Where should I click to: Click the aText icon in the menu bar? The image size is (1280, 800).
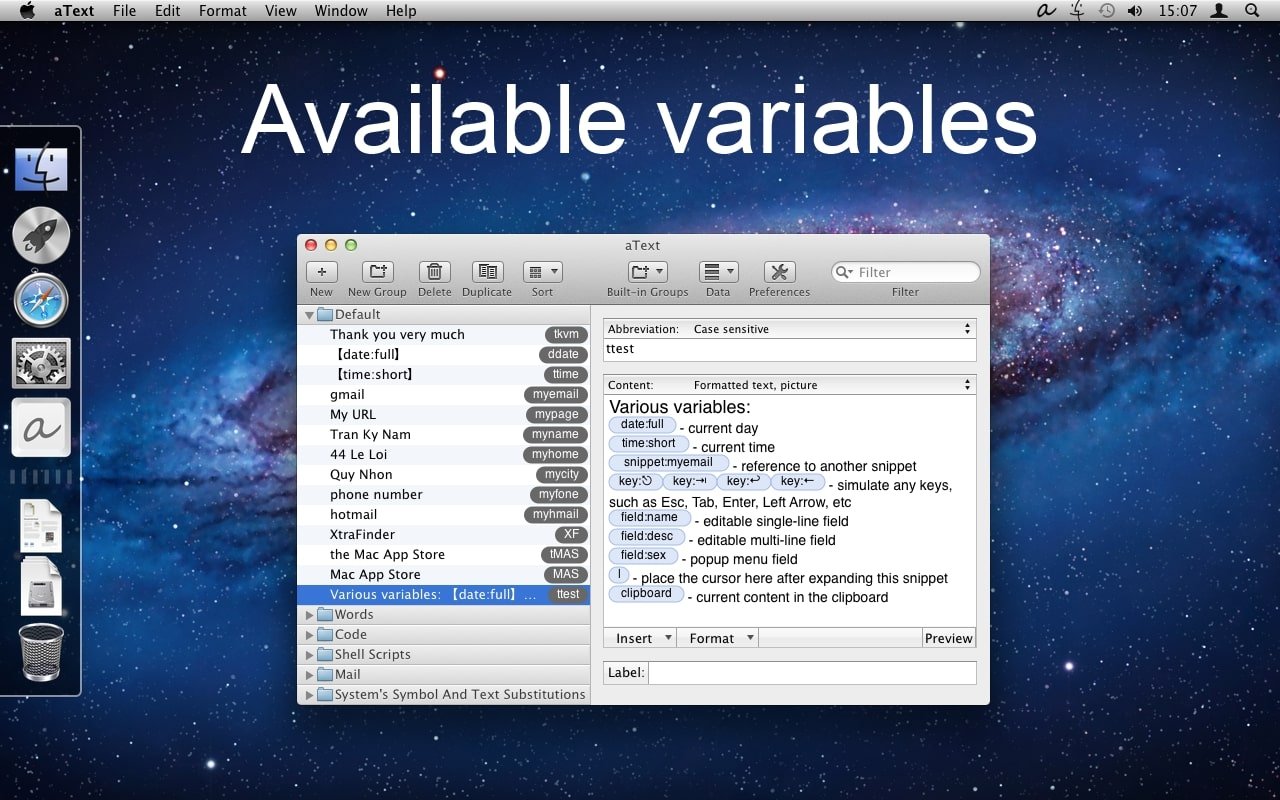[x=1046, y=11]
